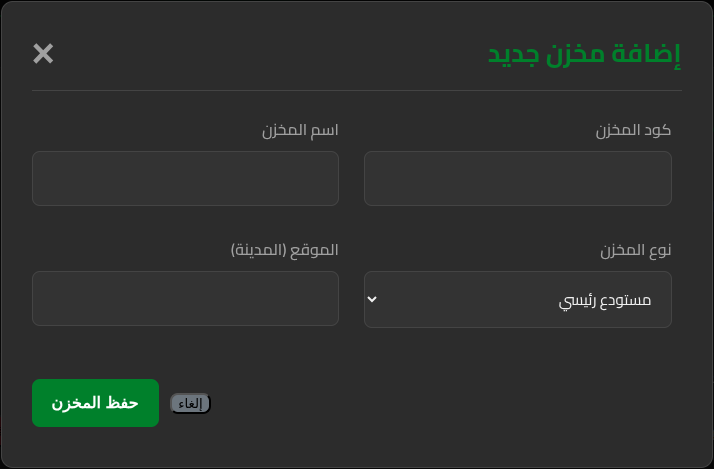The height and width of the screenshot is (469, 714).
Task: Close the add warehouse dialog with X
Action: pyautogui.click(x=43, y=54)
